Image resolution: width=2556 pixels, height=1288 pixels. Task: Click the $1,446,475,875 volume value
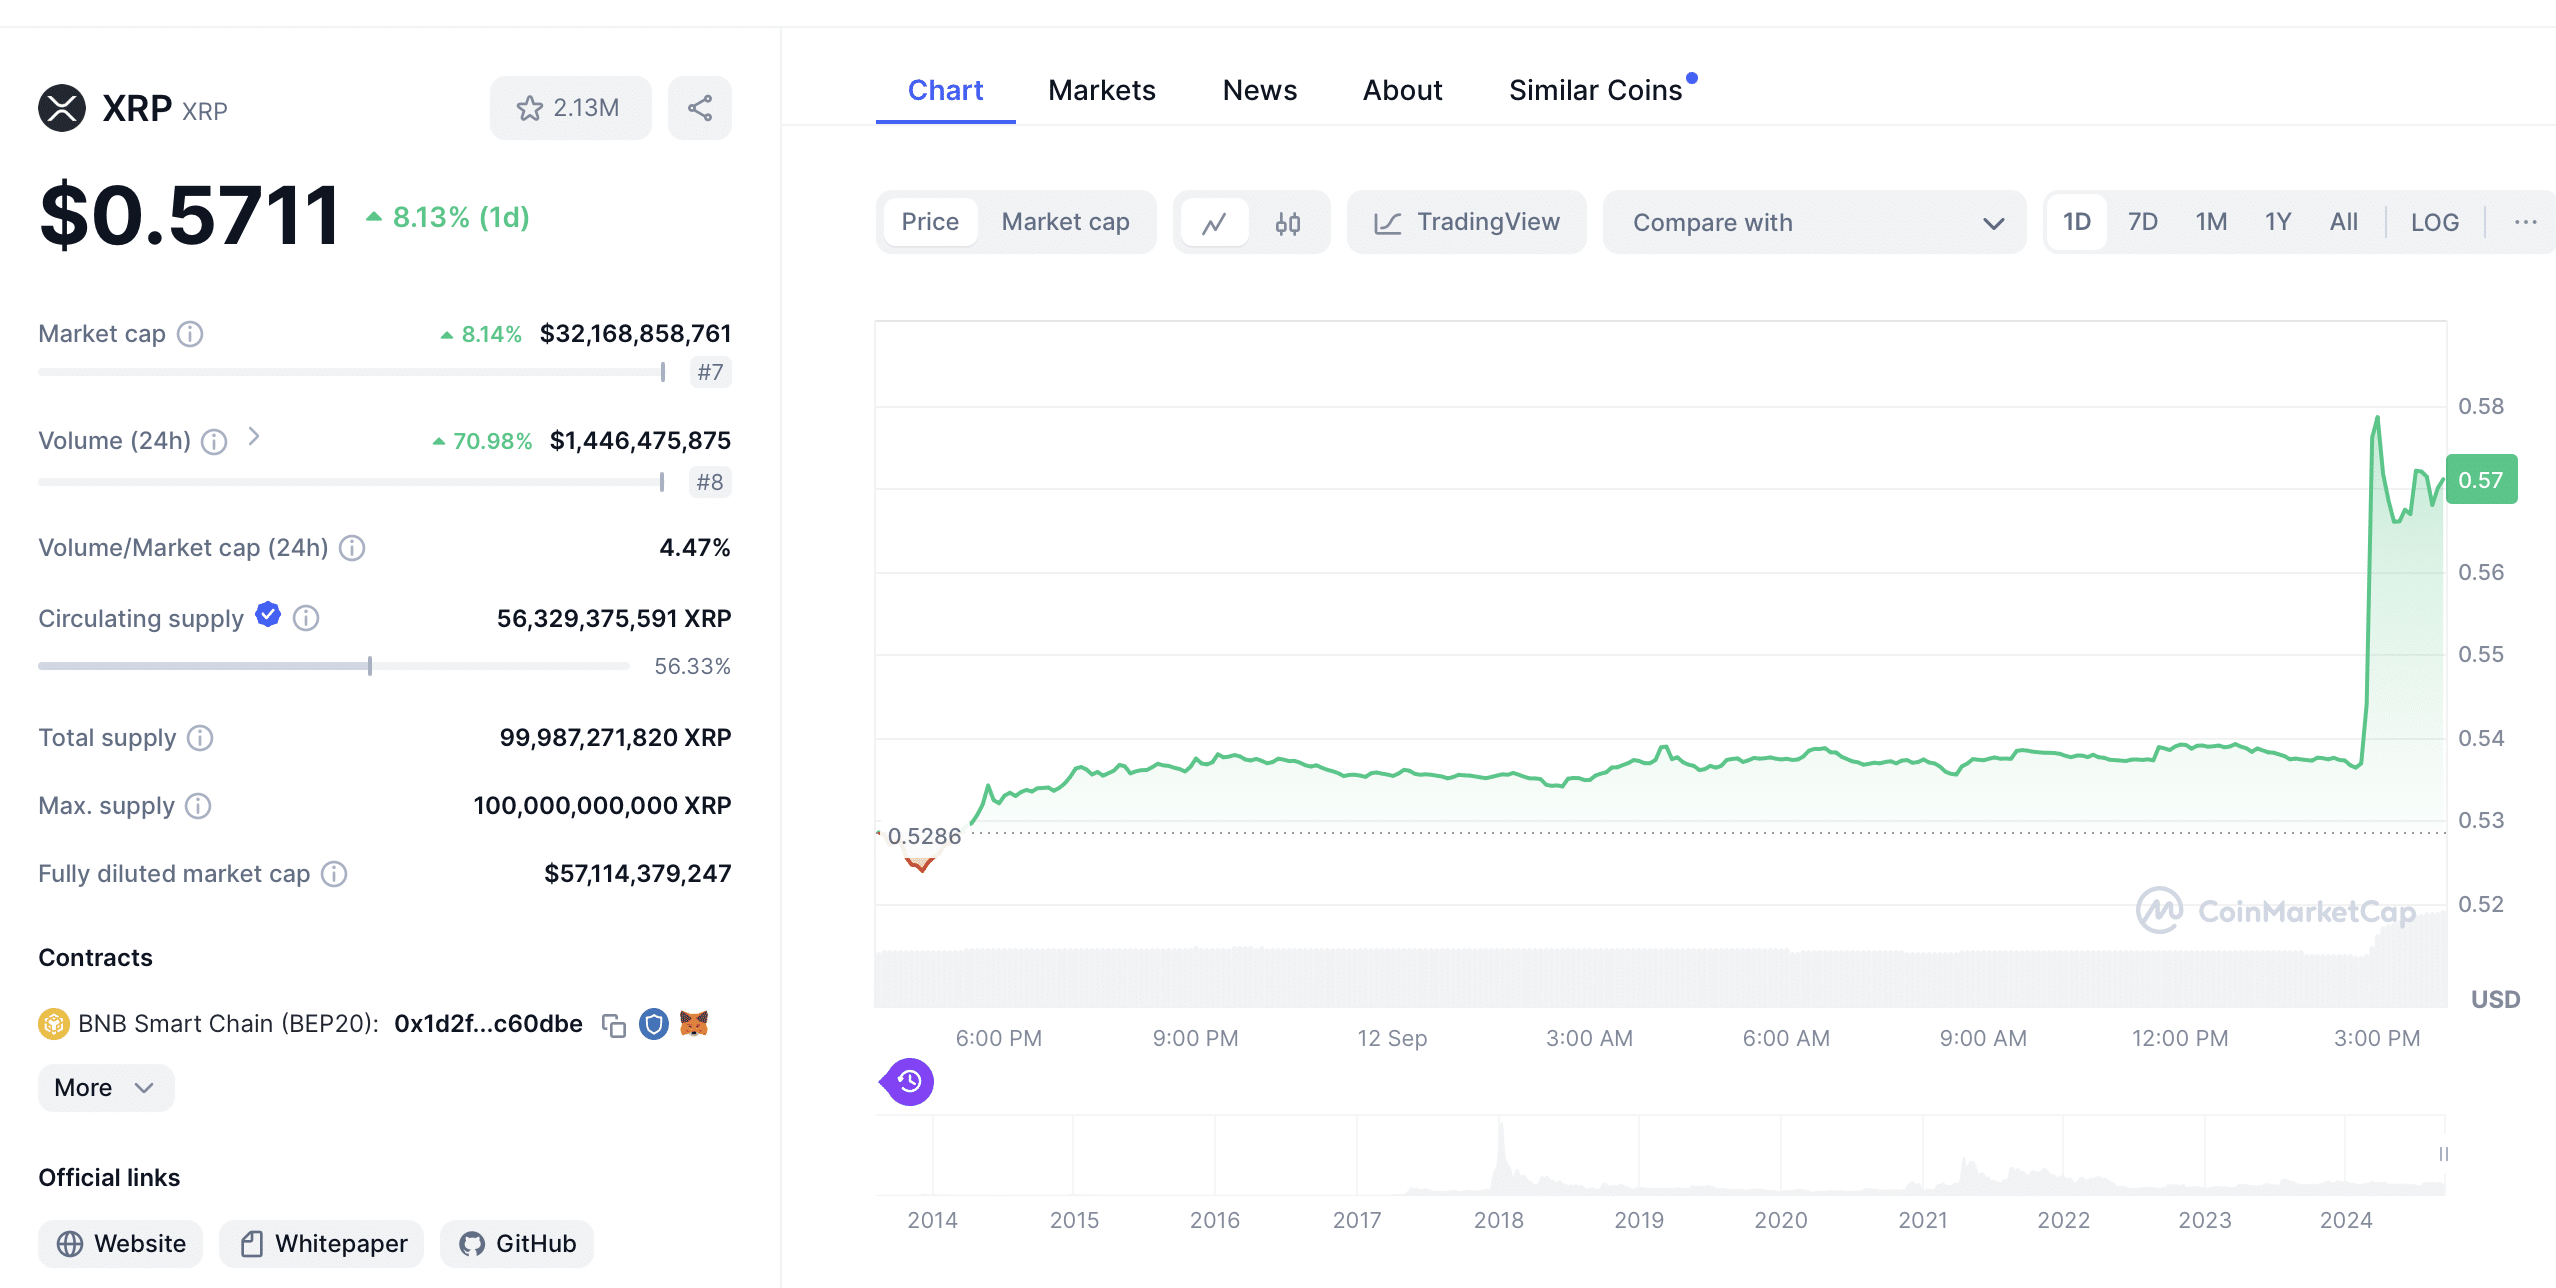tap(640, 441)
